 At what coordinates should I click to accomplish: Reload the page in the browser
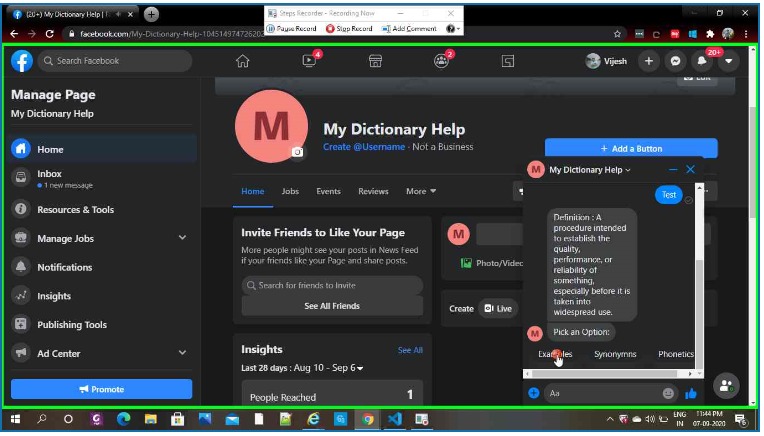[x=49, y=34]
